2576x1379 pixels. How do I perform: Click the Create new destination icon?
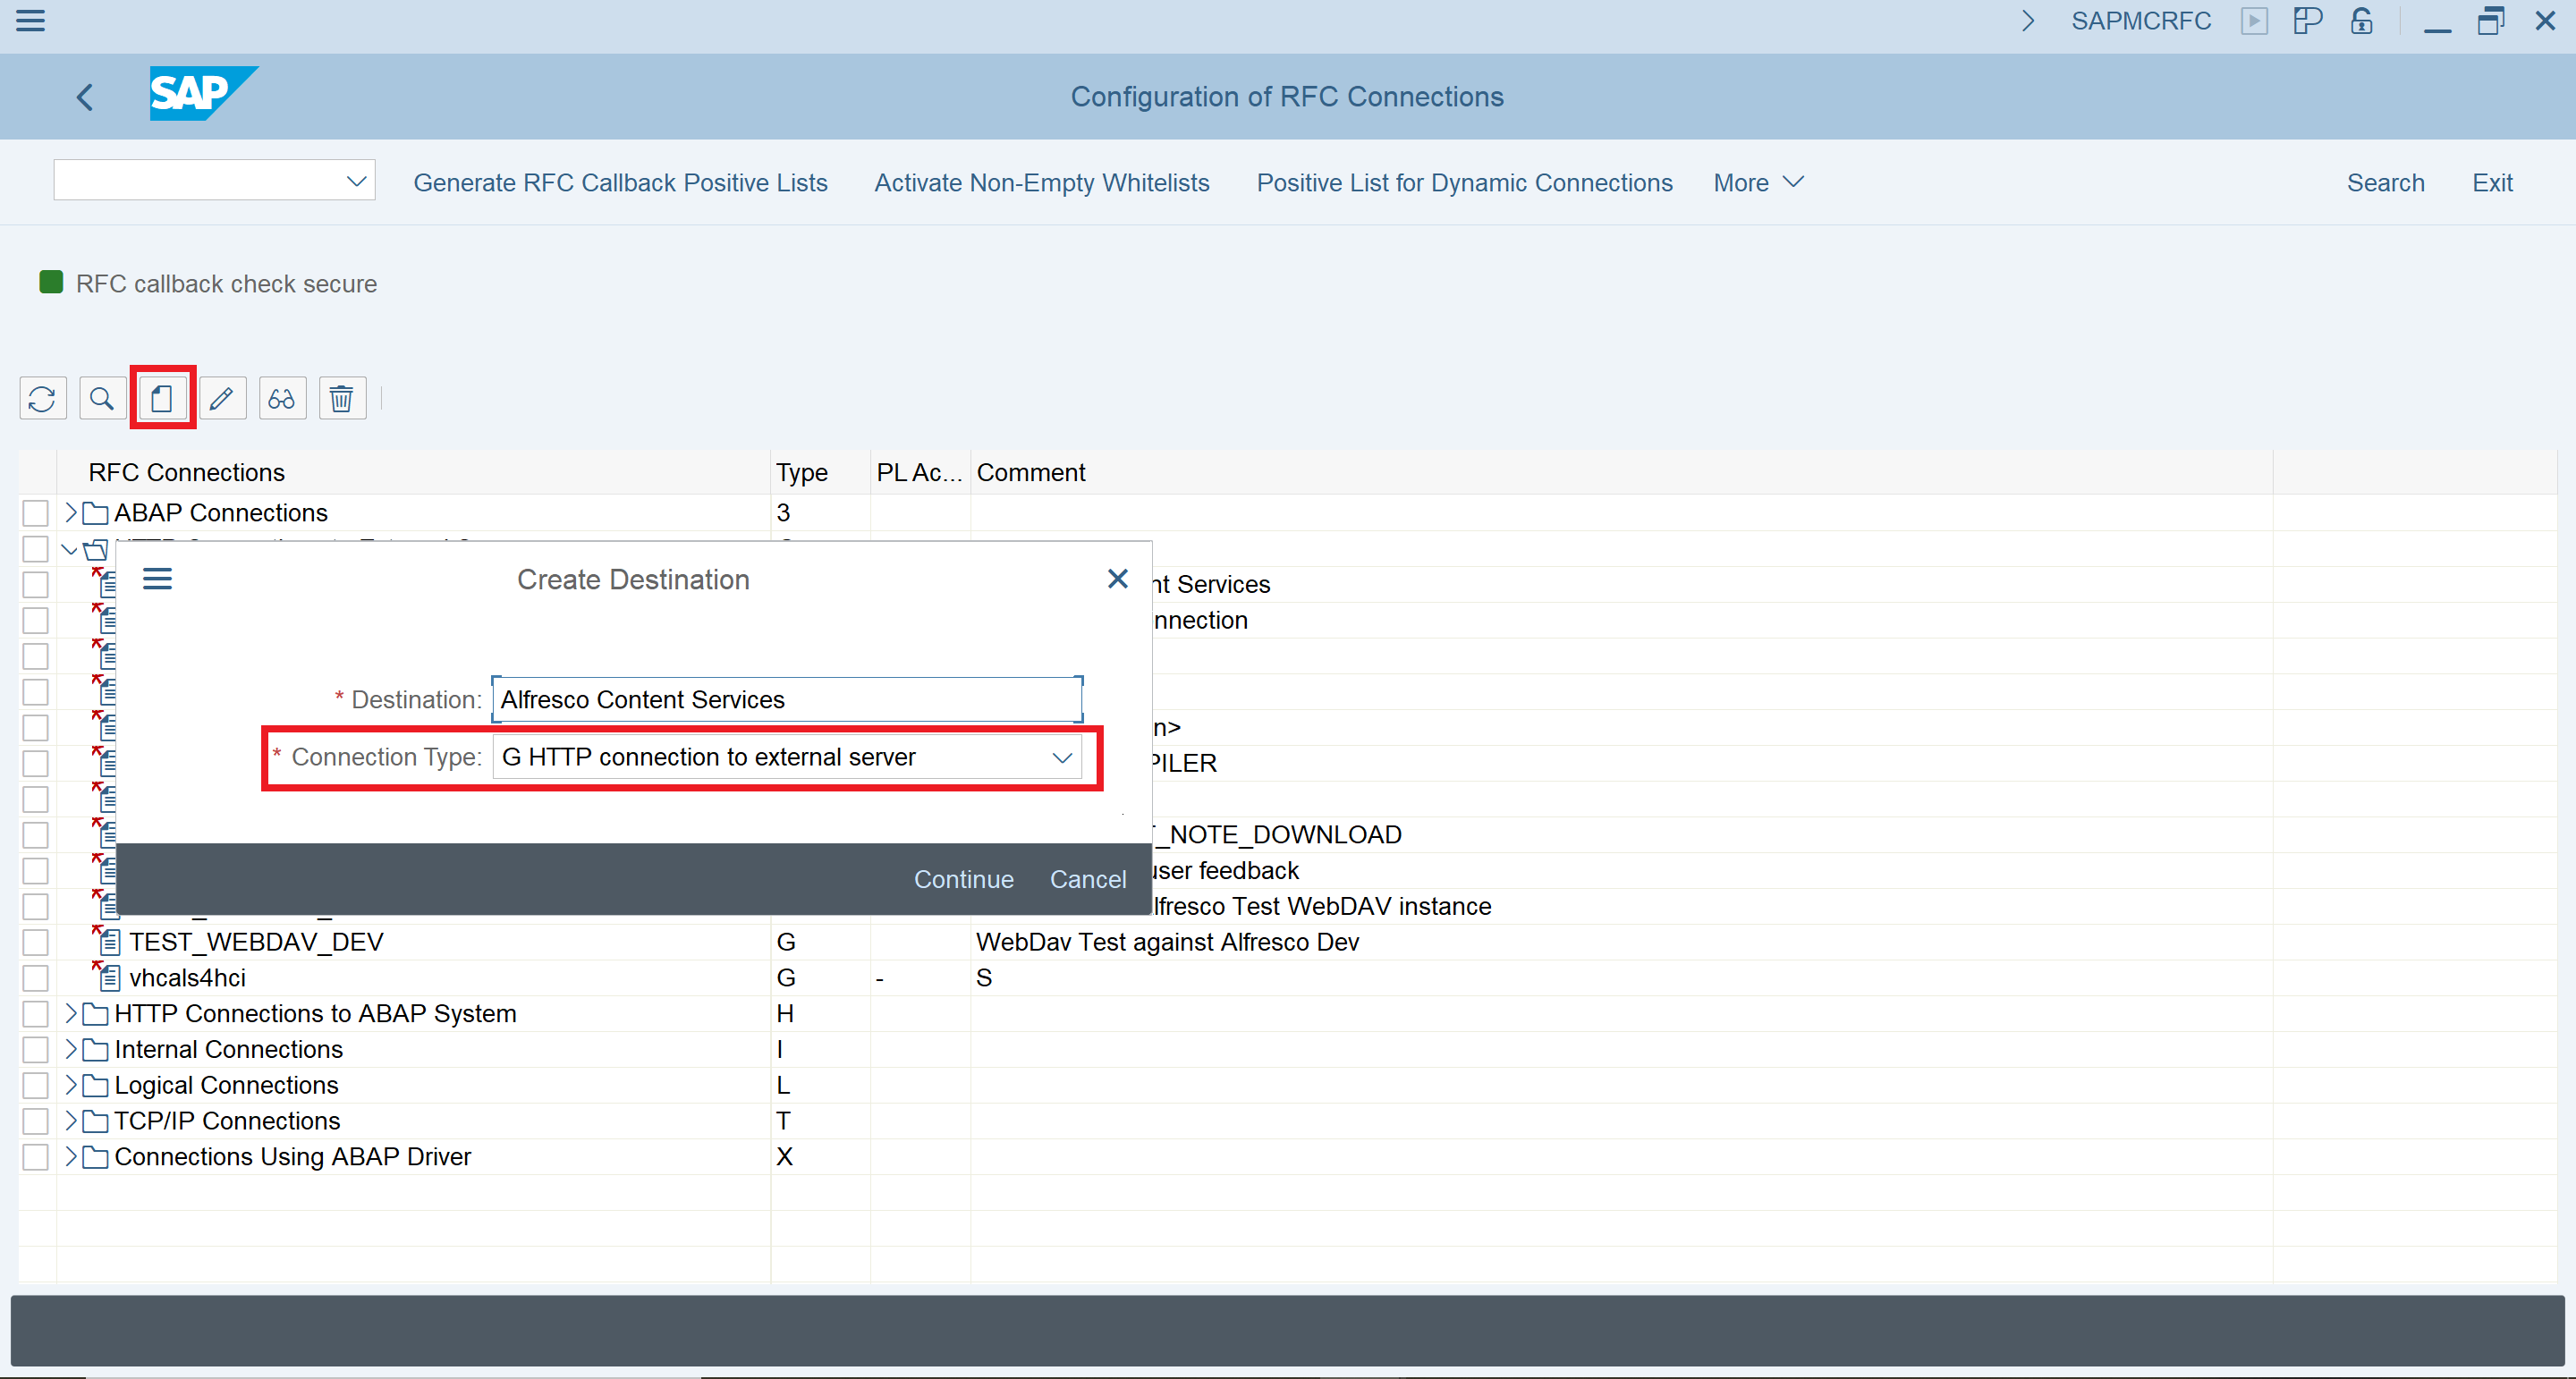[162, 399]
